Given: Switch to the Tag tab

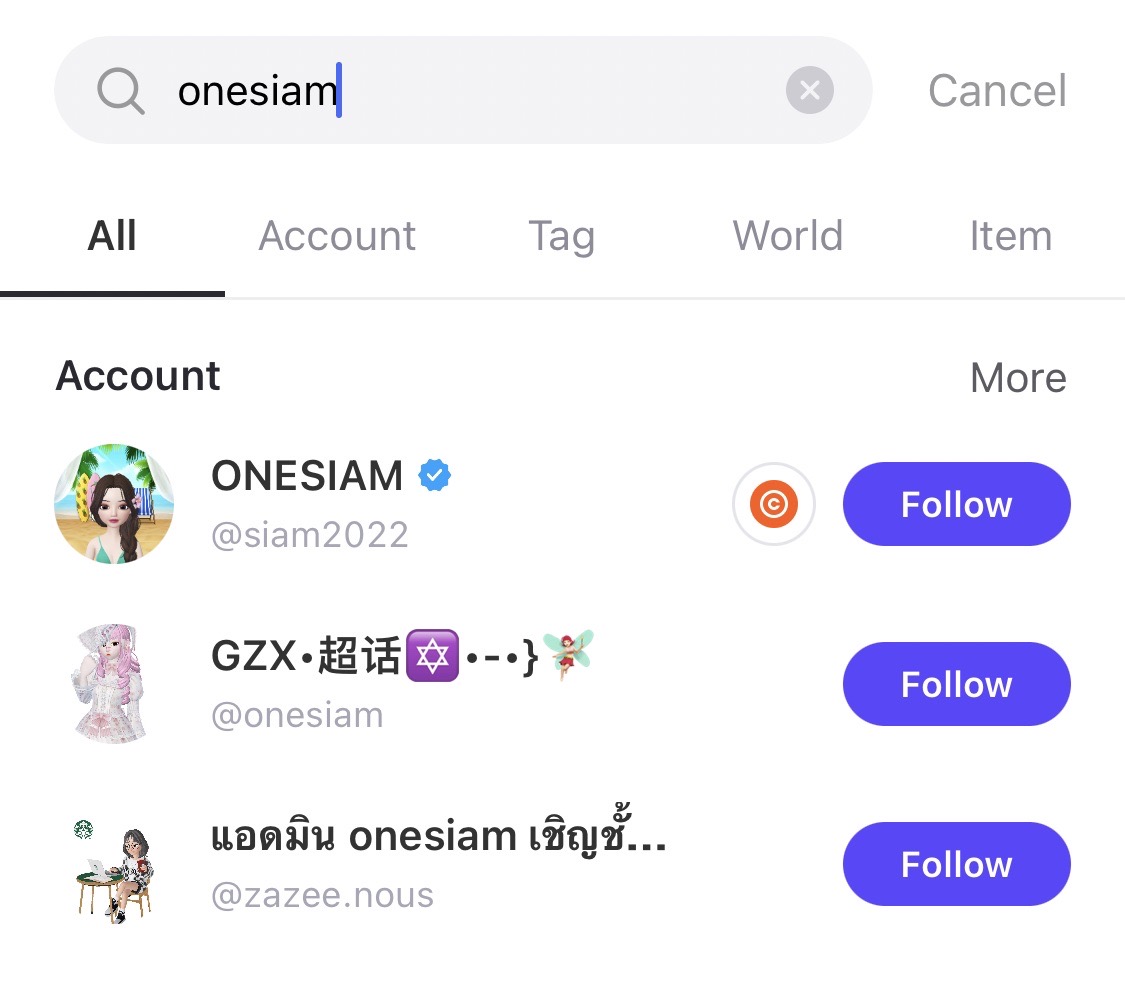Looking at the screenshot, I should 561,237.
